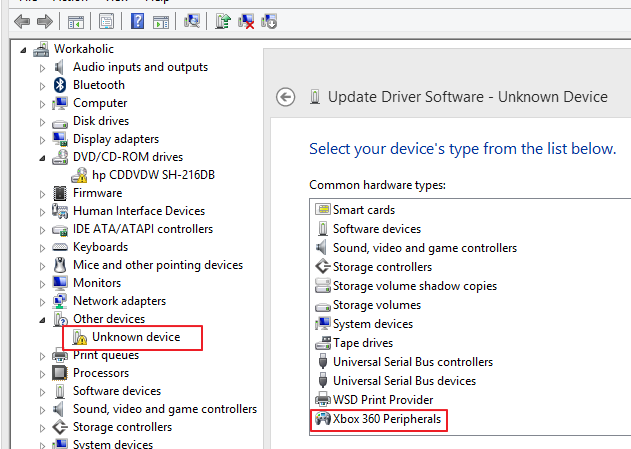This screenshot has width=631, height=449.
Task: Expand the Firmware category arrow
Action: point(42,194)
